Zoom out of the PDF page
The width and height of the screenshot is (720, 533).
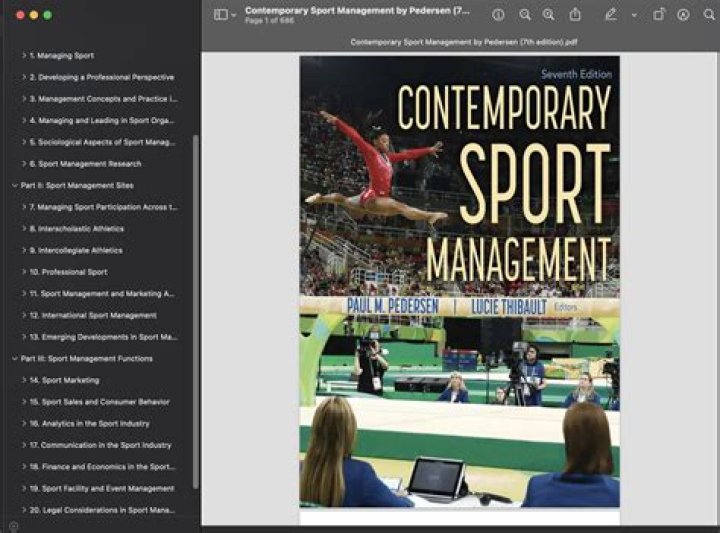click(525, 15)
